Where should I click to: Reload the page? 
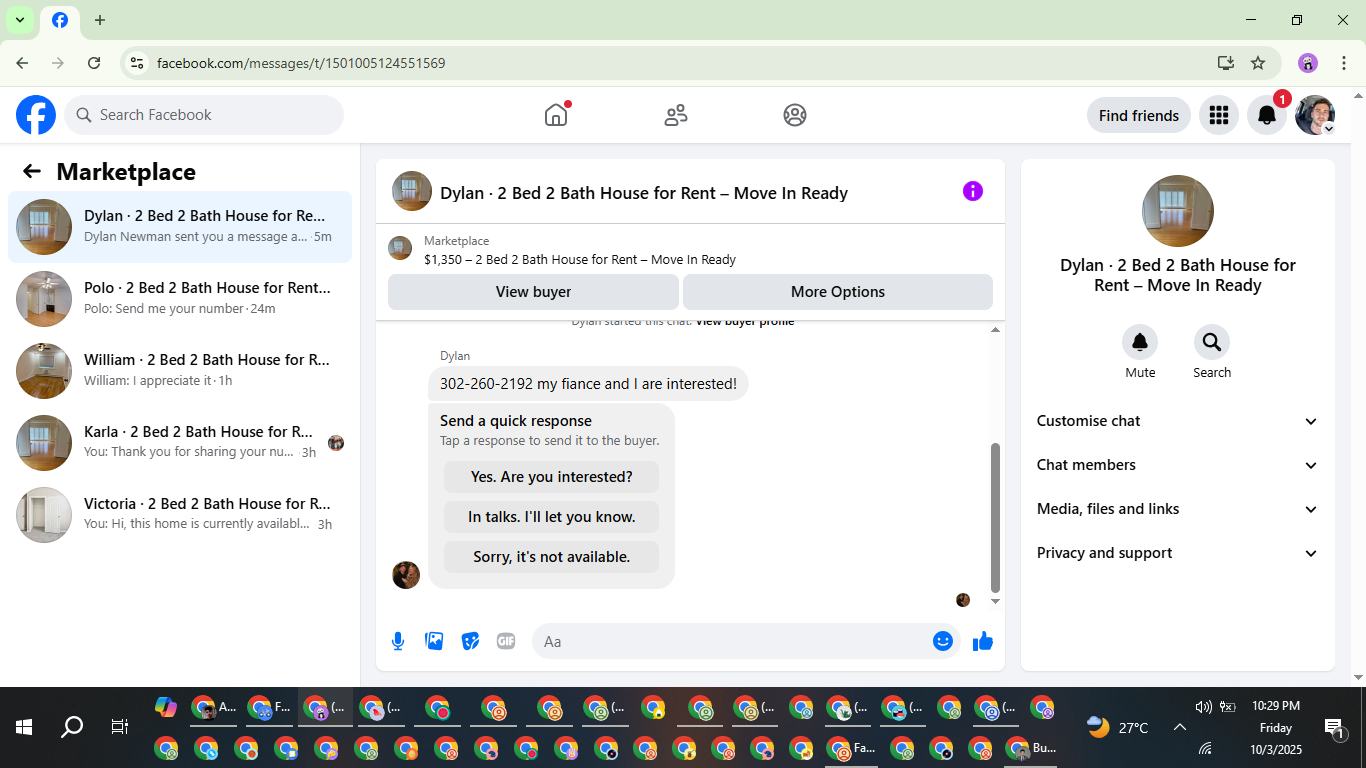(x=94, y=63)
